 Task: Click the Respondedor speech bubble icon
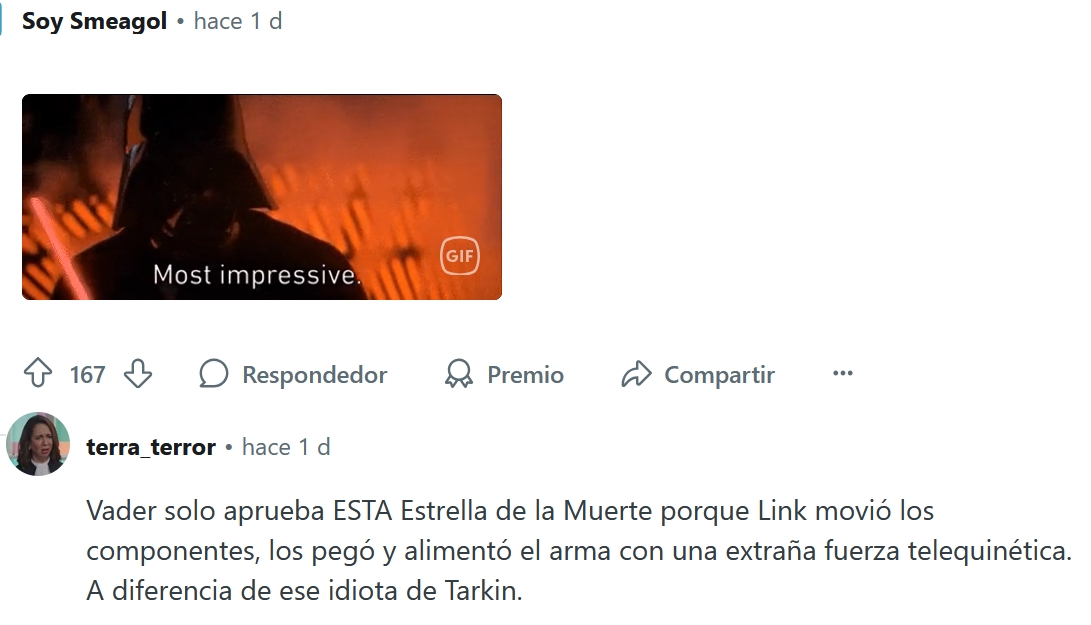[214, 374]
